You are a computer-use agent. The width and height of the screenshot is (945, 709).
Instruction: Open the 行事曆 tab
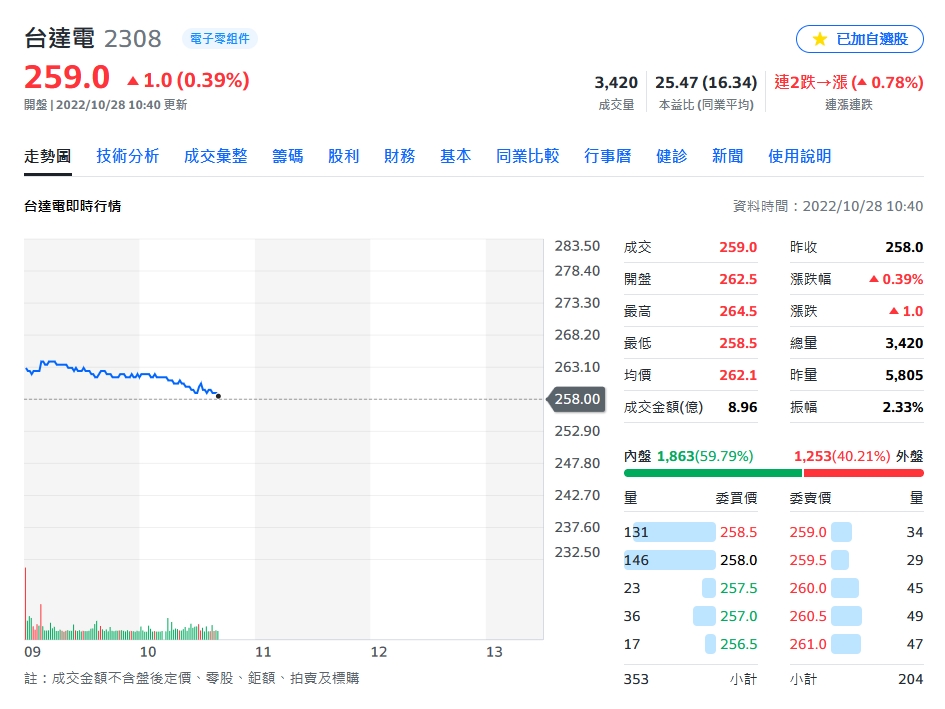(608, 157)
